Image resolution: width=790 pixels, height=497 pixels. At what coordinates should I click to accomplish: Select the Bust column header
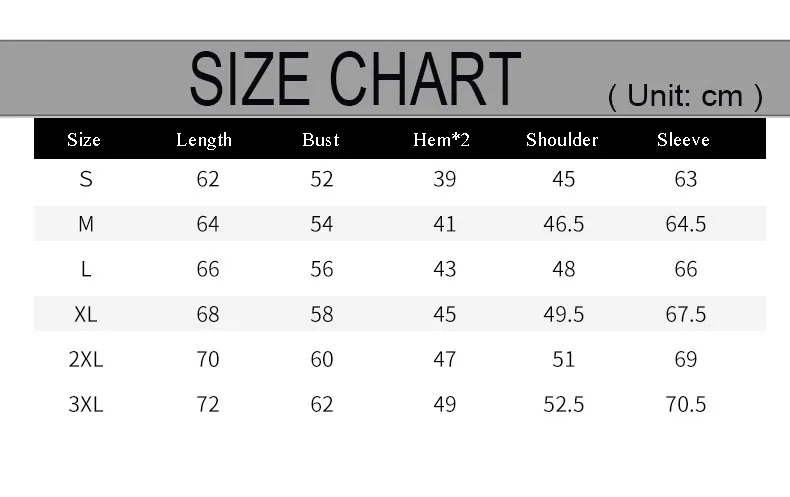pyautogui.click(x=321, y=140)
